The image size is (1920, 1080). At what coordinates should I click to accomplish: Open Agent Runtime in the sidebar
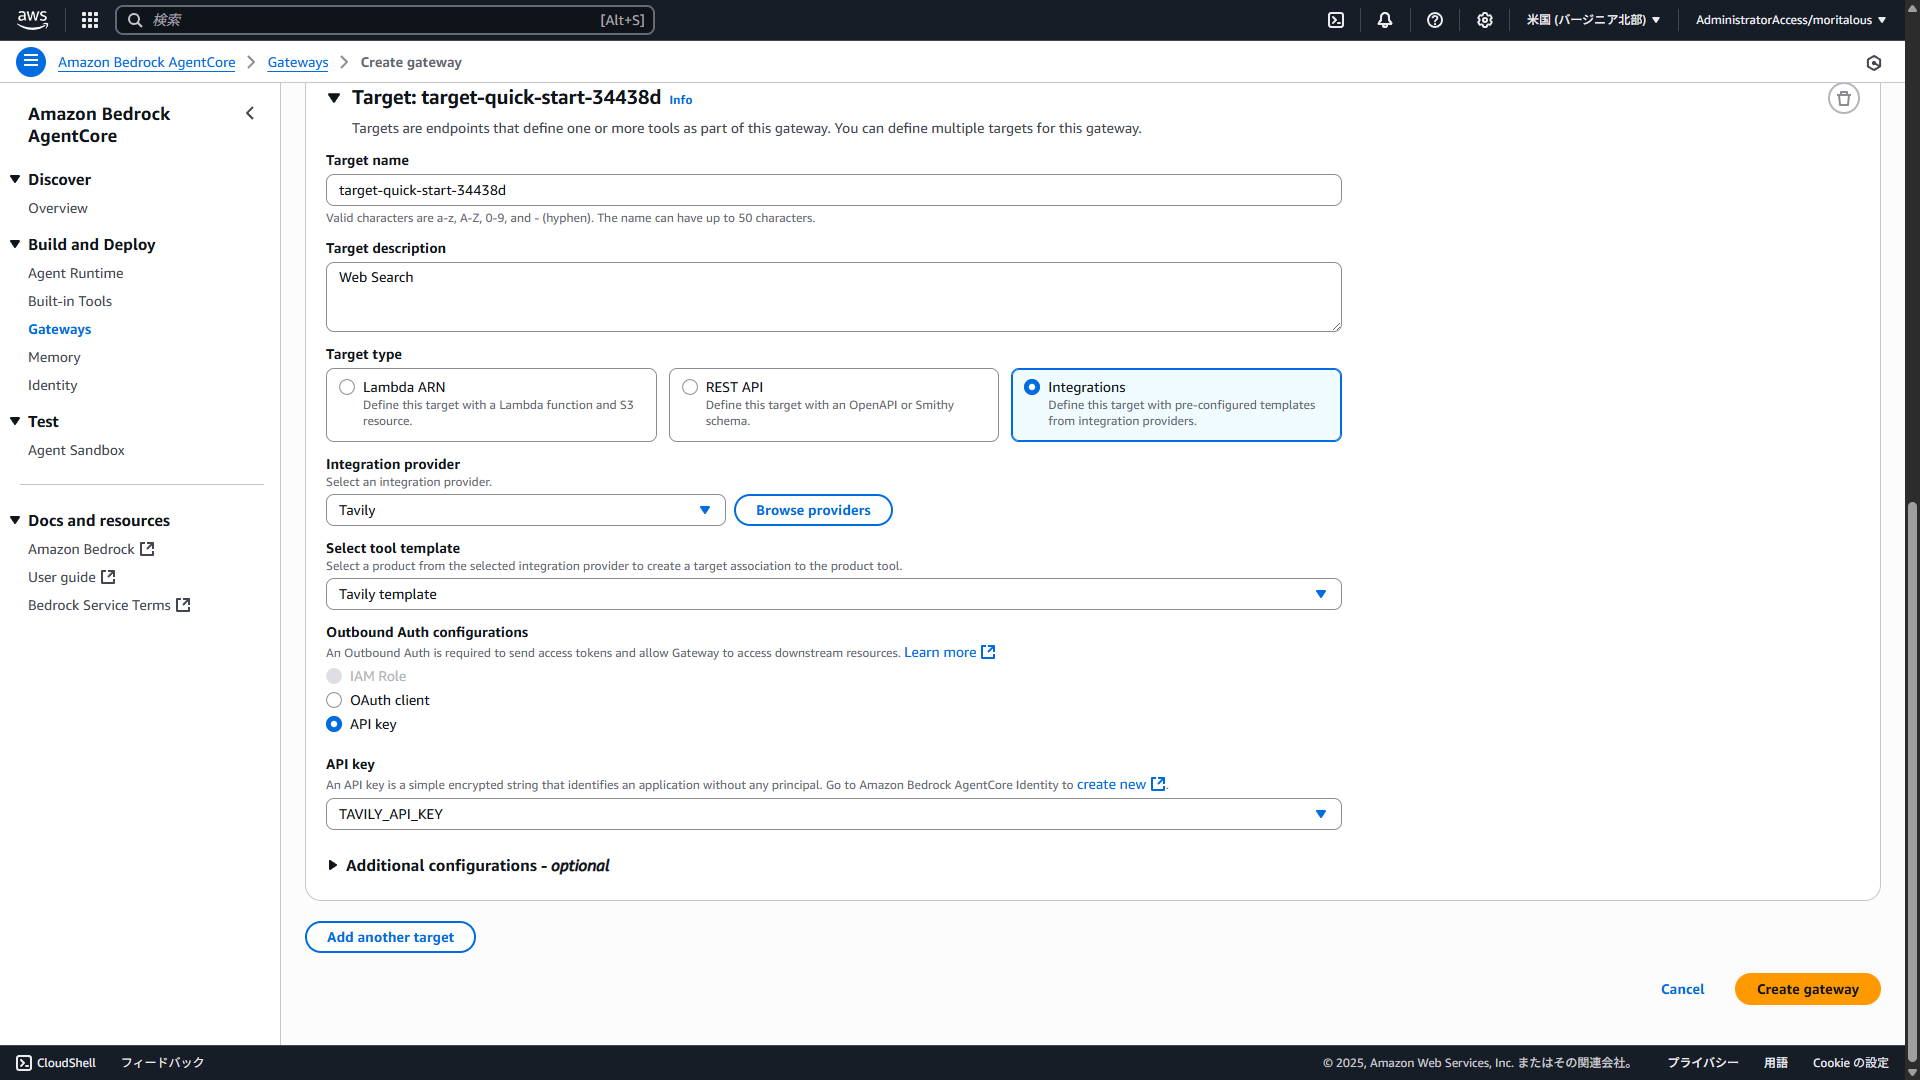(x=76, y=273)
